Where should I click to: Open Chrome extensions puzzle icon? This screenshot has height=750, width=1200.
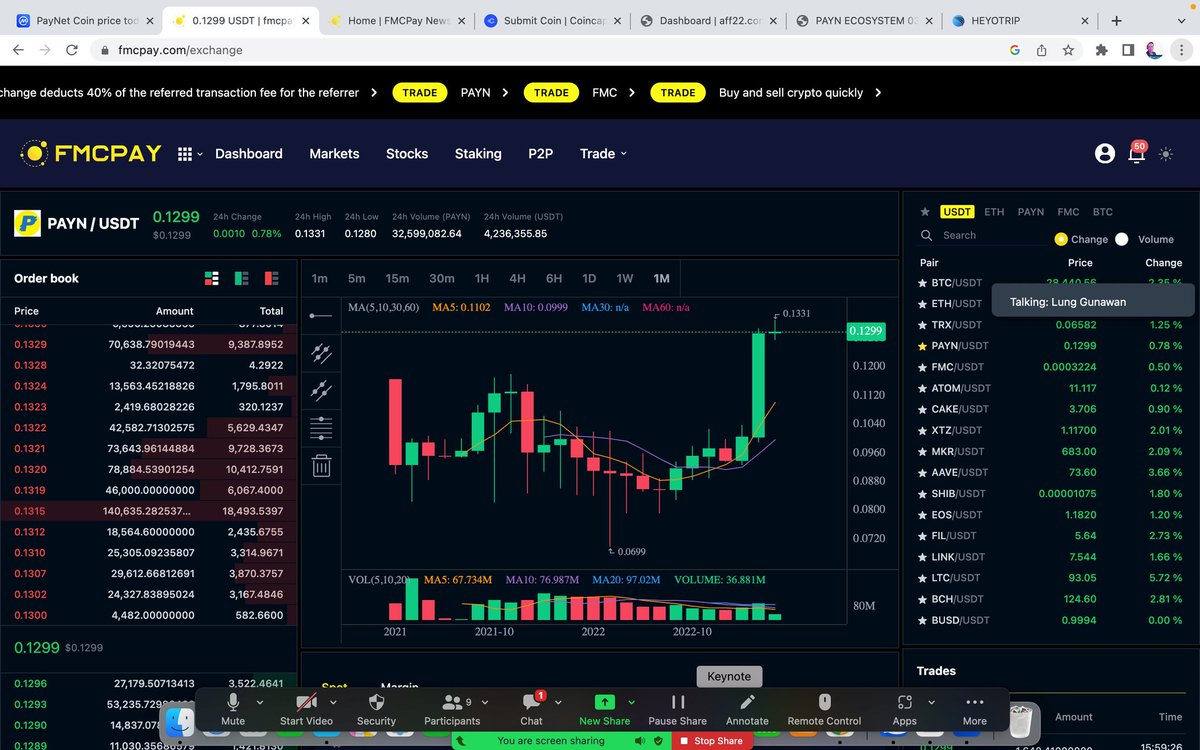1102,50
